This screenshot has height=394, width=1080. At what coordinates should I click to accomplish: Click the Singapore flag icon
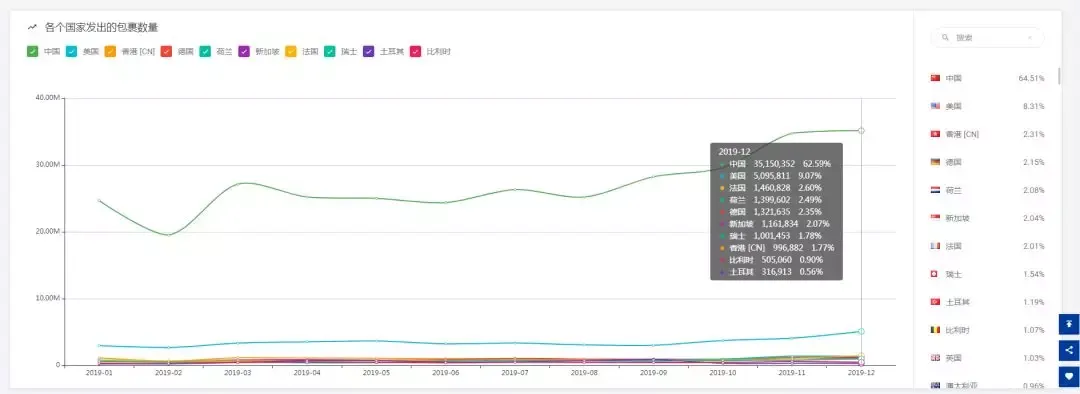[x=935, y=218]
